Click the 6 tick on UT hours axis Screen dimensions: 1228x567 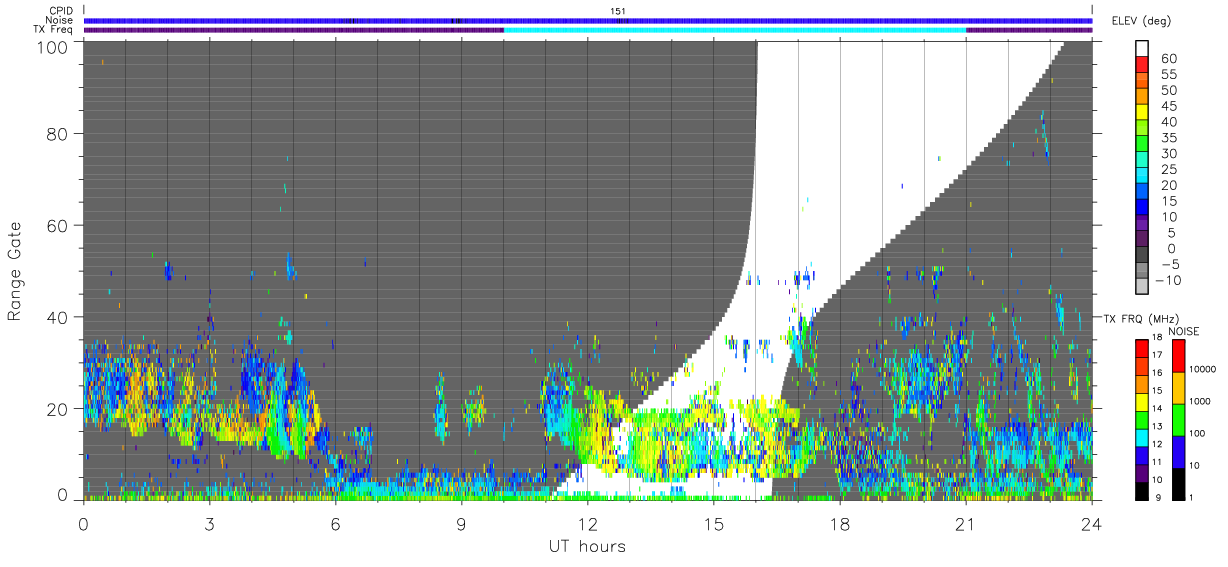click(336, 522)
